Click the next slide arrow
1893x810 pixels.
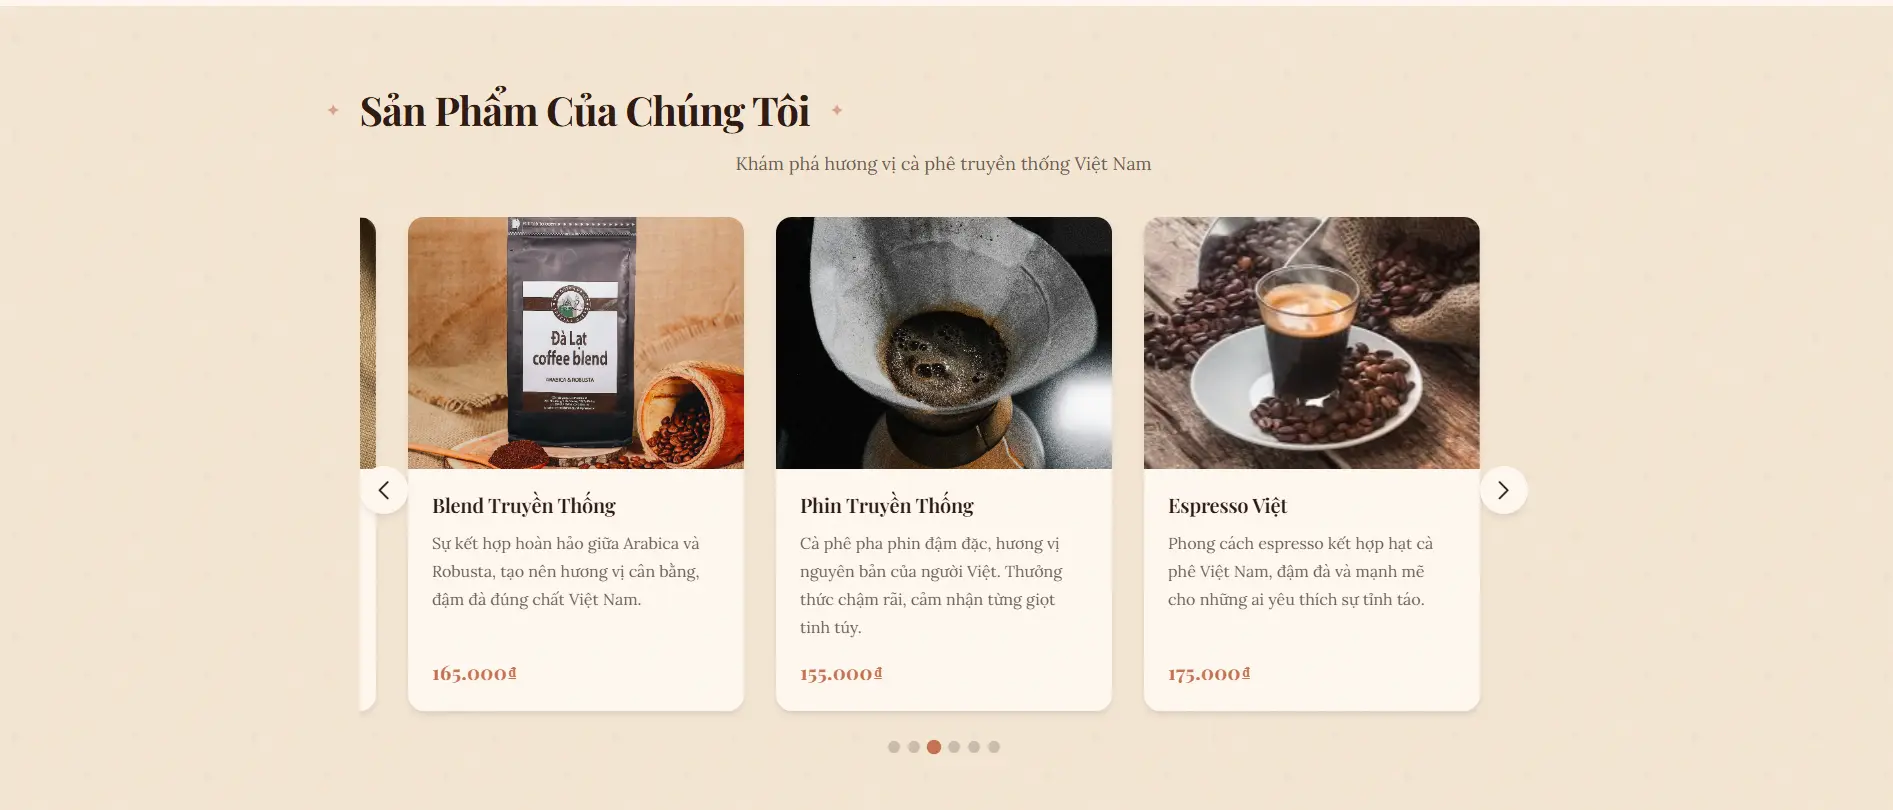(x=1503, y=490)
